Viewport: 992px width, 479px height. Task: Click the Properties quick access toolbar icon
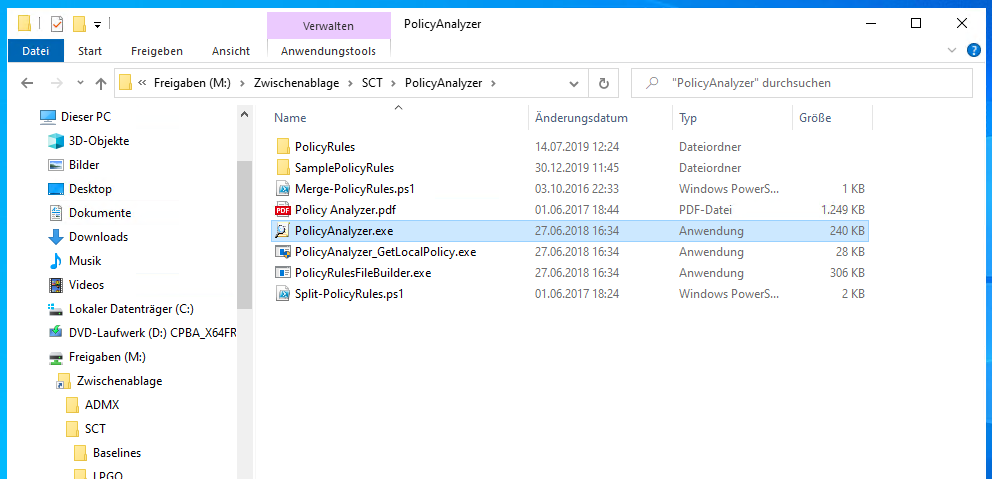click(x=57, y=24)
